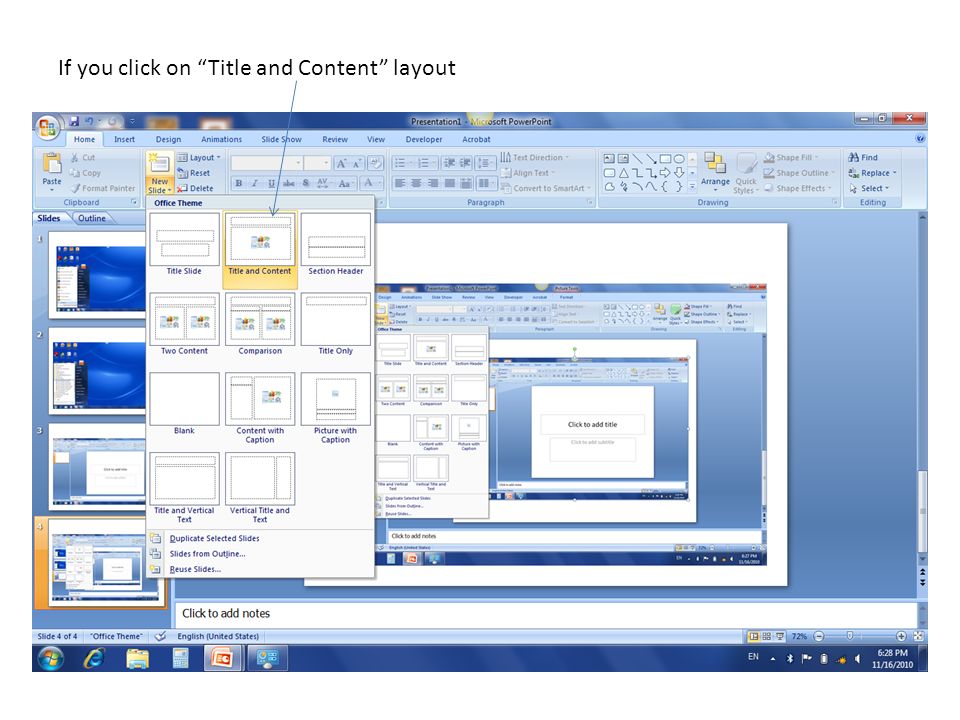Select the Text Box shape in gallery
960x720 pixels.
(609, 159)
